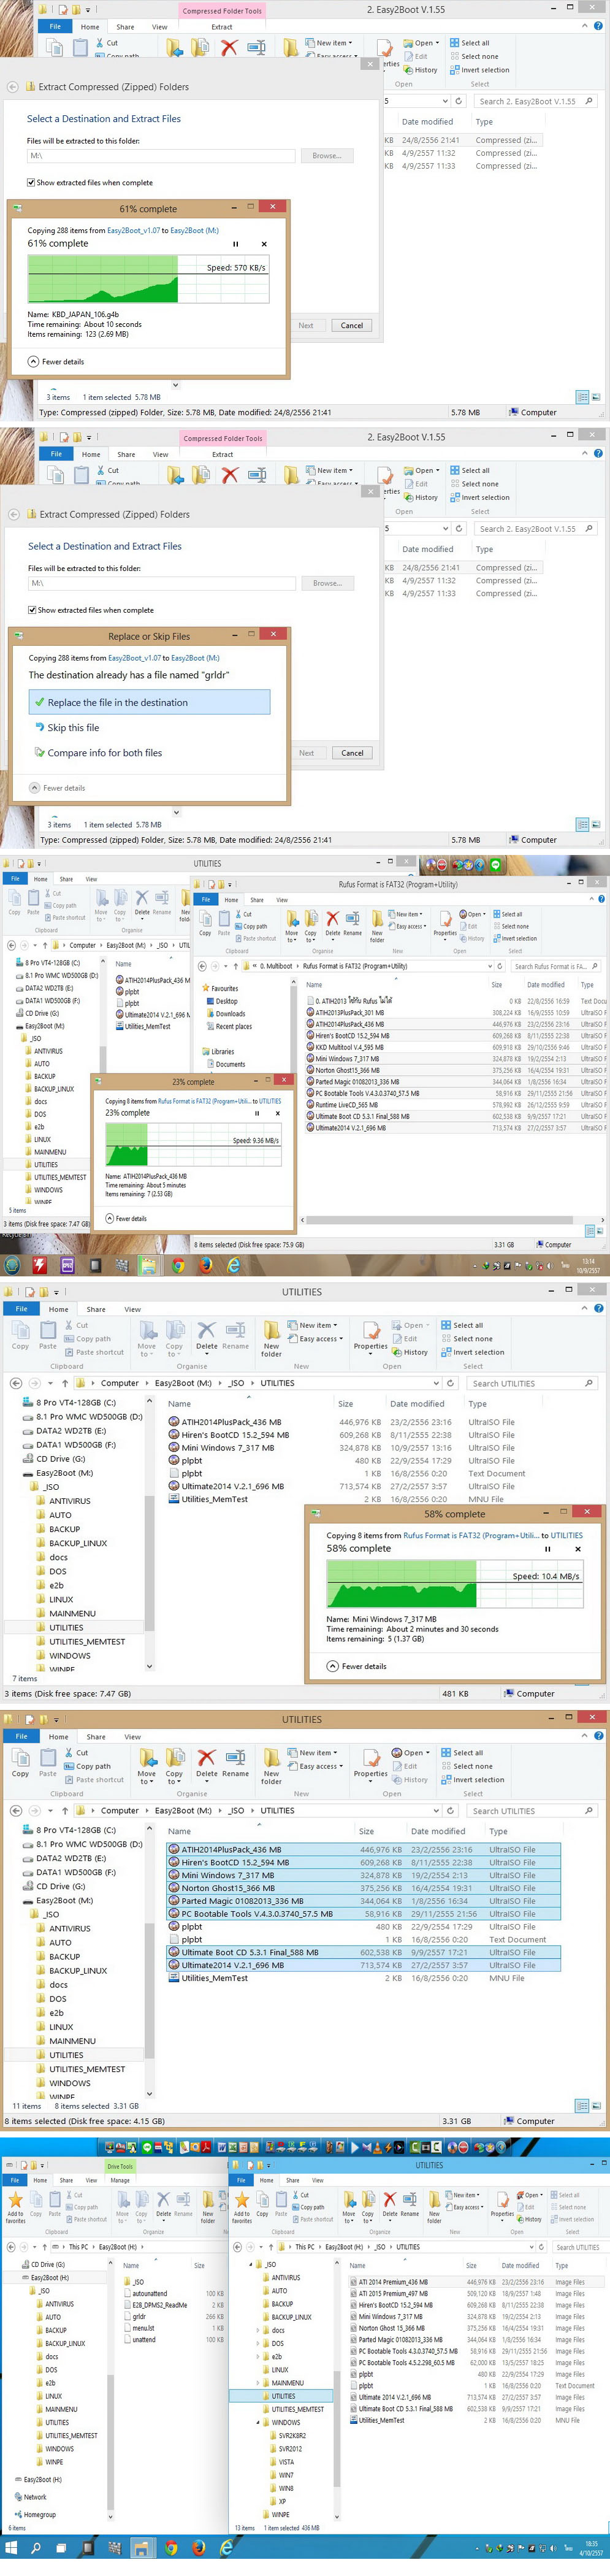
Task: Collapse Fewer details in the 61% complete dialog
Action: (x=56, y=362)
